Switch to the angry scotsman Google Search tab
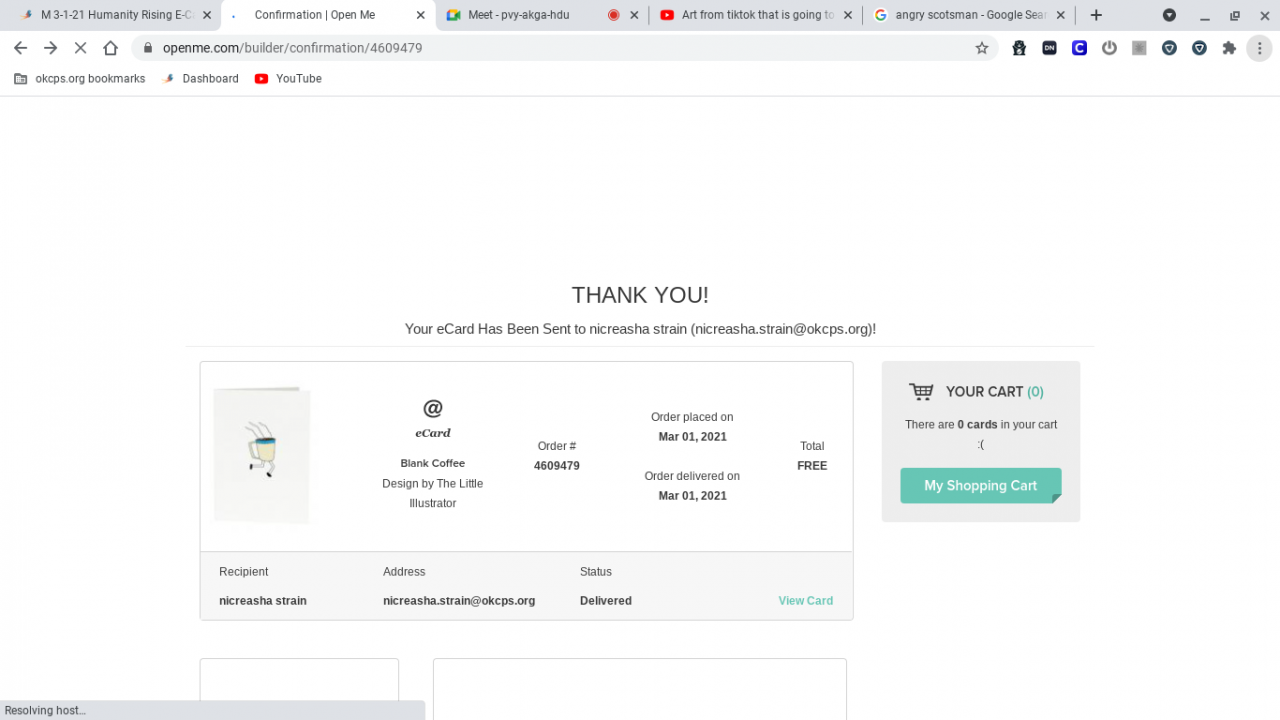Image resolution: width=1280 pixels, height=720 pixels. pyautogui.click(x=960, y=15)
